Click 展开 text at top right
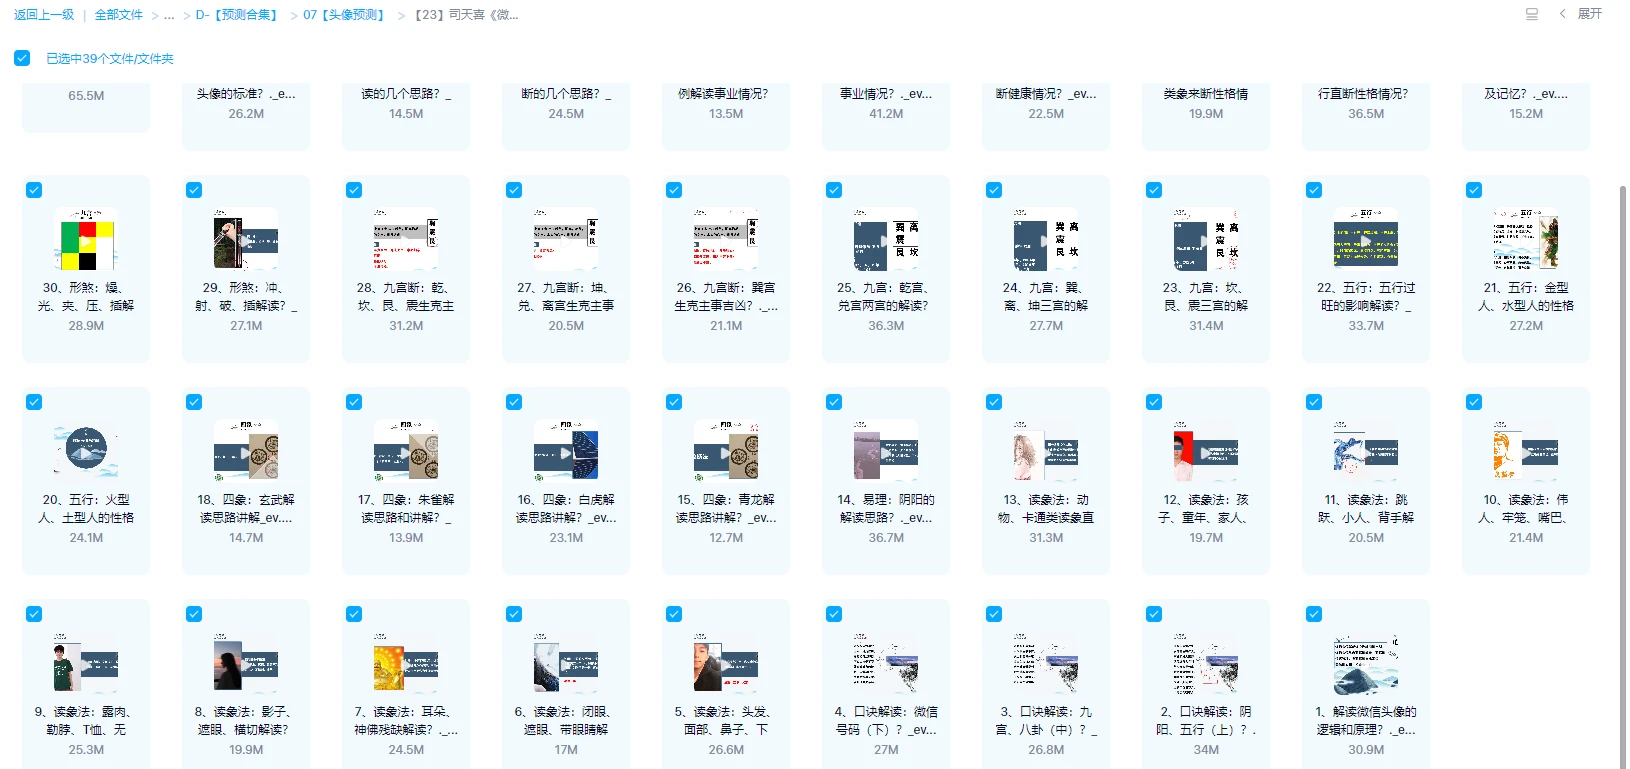Screen dimensions: 1630x769 (x=1590, y=14)
